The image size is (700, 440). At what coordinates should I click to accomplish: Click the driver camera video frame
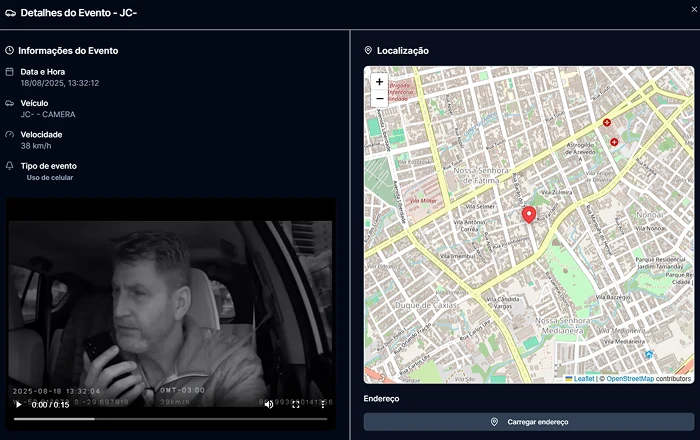[x=172, y=300]
